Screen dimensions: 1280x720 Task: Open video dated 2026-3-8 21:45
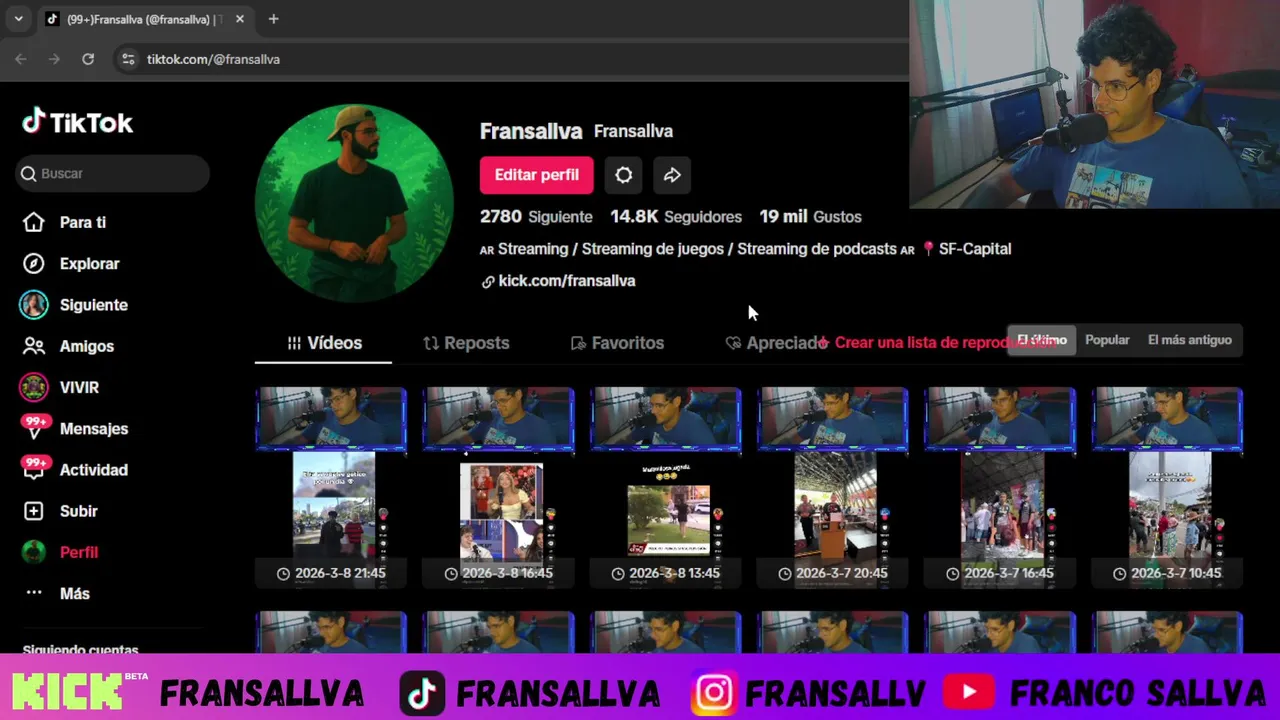tap(331, 487)
